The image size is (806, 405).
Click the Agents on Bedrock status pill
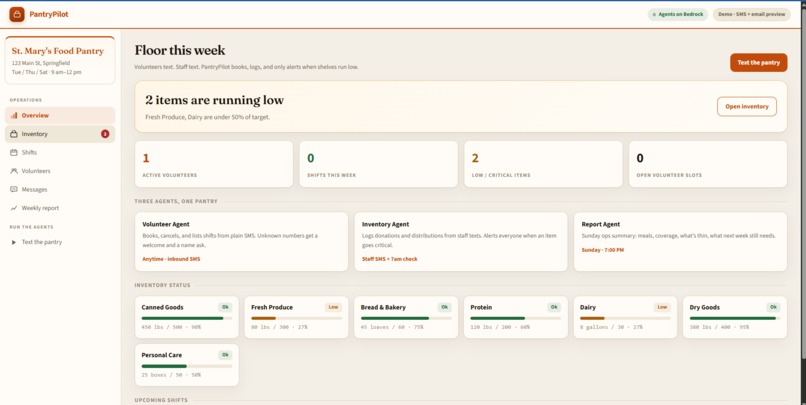click(x=678, y=14)
